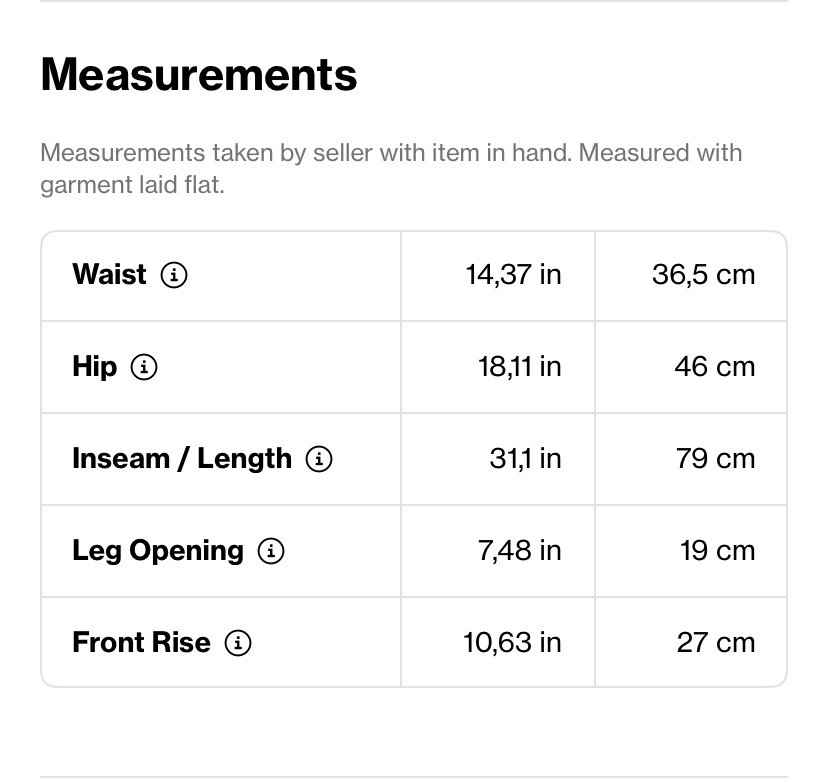Select the Inseam / Length label
828x781 pixels.
[x=182, y=459]
